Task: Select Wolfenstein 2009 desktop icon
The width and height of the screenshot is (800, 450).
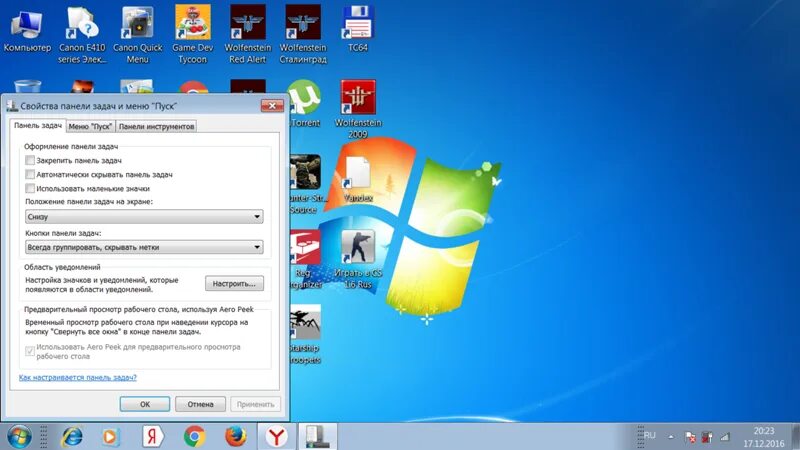Action: (x=358, y=109)
